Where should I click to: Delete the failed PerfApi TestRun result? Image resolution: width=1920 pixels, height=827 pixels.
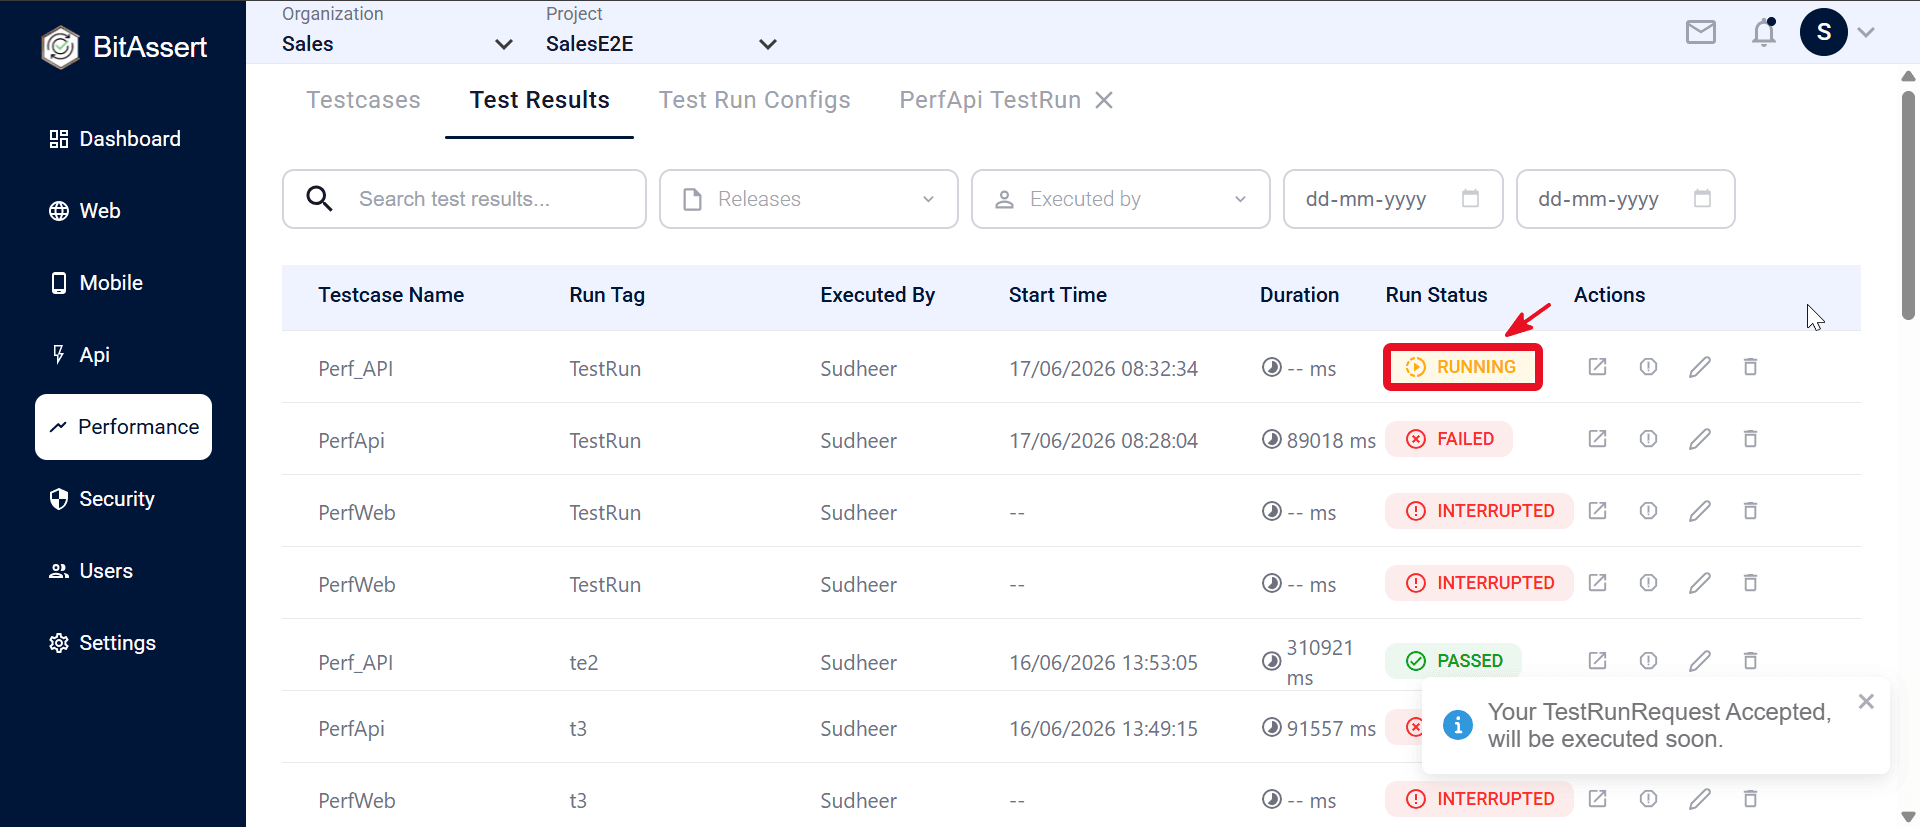coord(1750,439)
